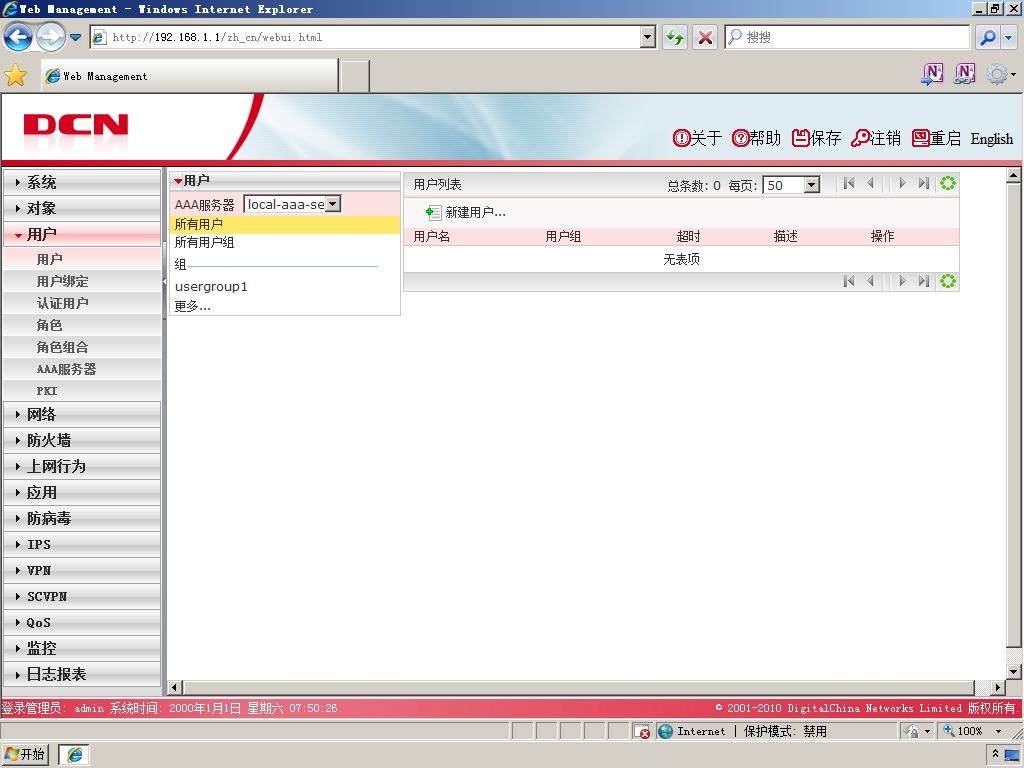1024x768 pixels.
Task: Expand 监控 menu section
Action: coord(82,648)
